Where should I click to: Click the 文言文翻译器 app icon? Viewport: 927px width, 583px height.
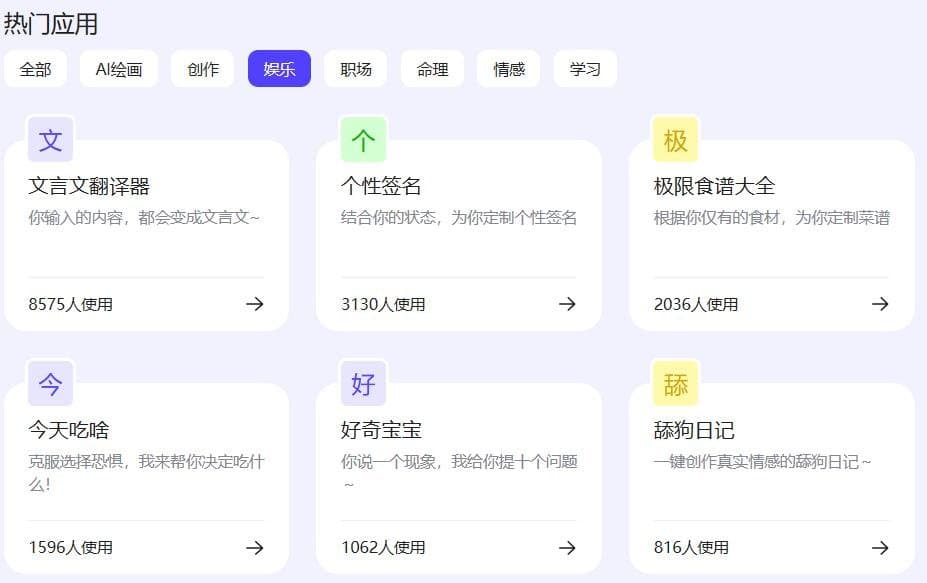point(50,140)
